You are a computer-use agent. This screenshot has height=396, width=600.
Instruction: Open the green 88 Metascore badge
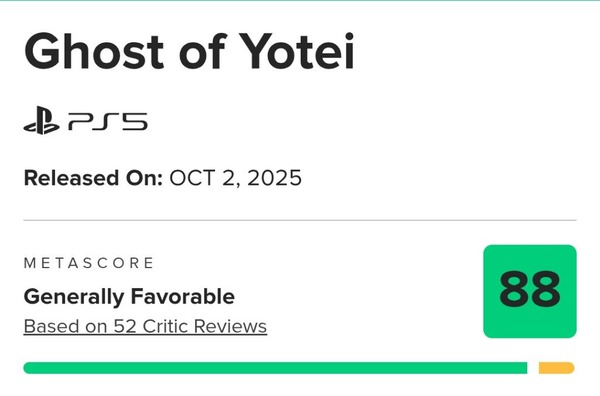(x=530, y=291)
